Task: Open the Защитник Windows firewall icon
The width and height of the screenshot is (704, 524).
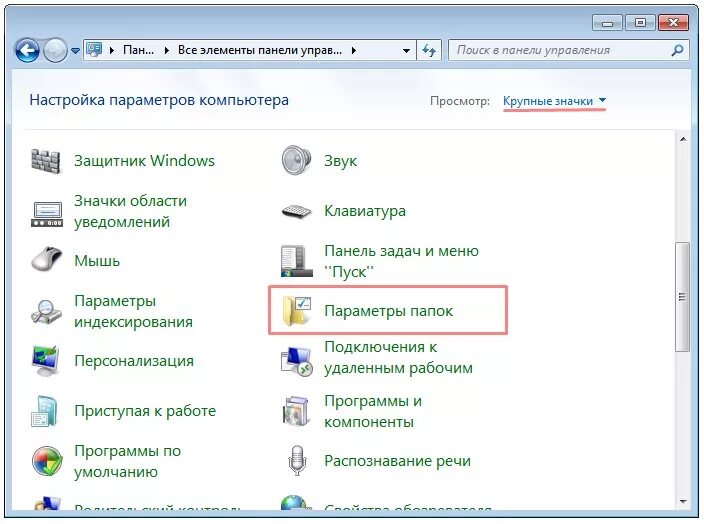Action: pos(45,161)
